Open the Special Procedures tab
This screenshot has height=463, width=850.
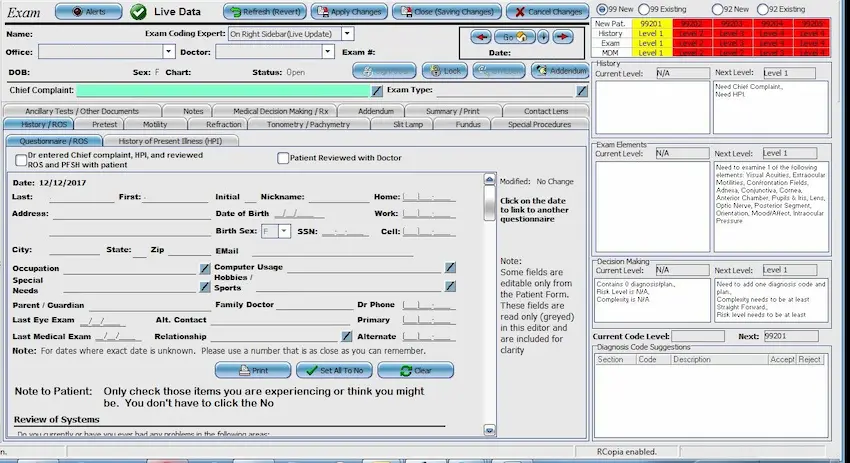[539, 124]
